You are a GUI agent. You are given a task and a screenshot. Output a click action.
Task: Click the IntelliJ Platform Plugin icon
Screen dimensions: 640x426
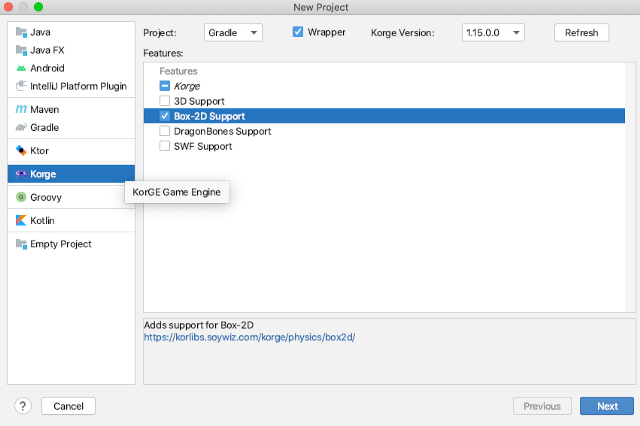21,86
